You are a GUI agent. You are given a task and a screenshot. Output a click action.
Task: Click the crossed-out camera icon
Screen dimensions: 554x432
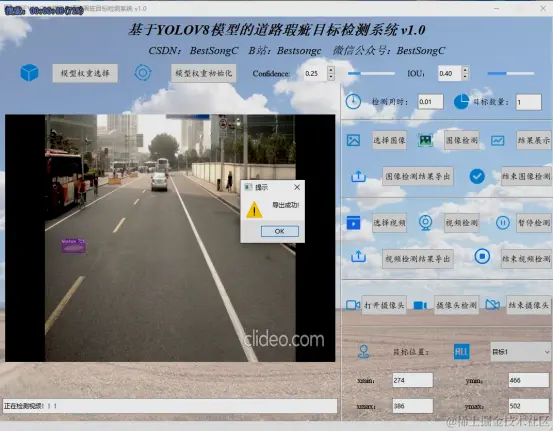(x=493, y=304)
